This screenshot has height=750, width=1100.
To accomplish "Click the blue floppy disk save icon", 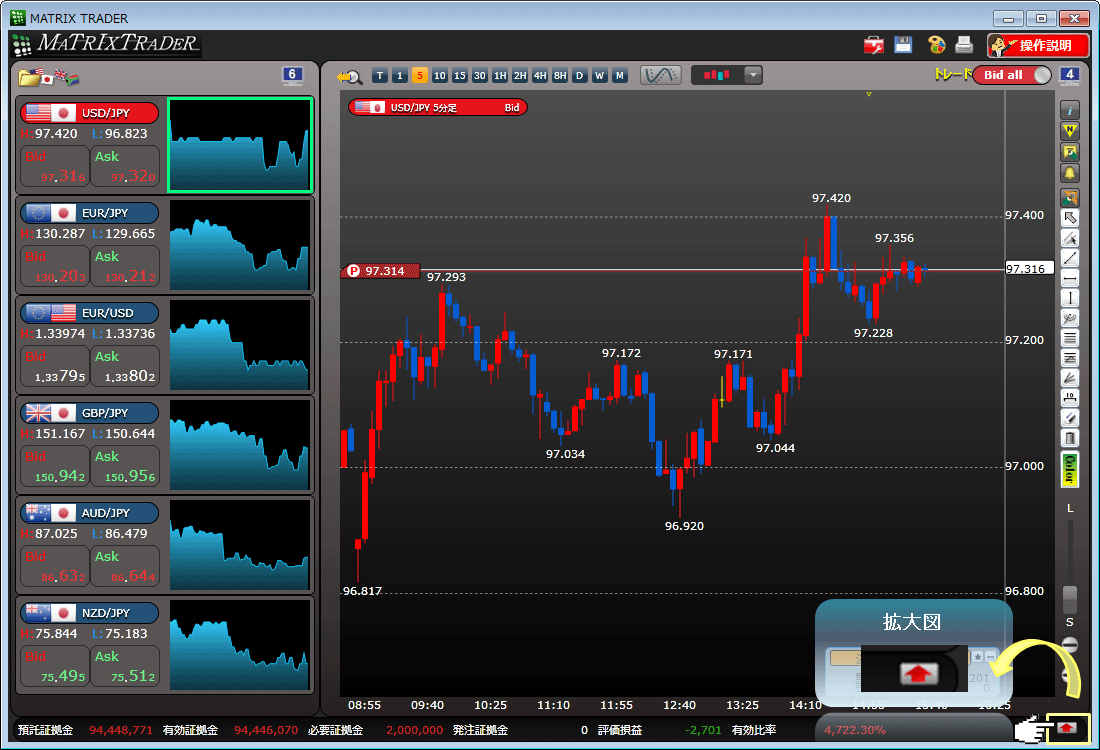I will click(x=903, y=45).
